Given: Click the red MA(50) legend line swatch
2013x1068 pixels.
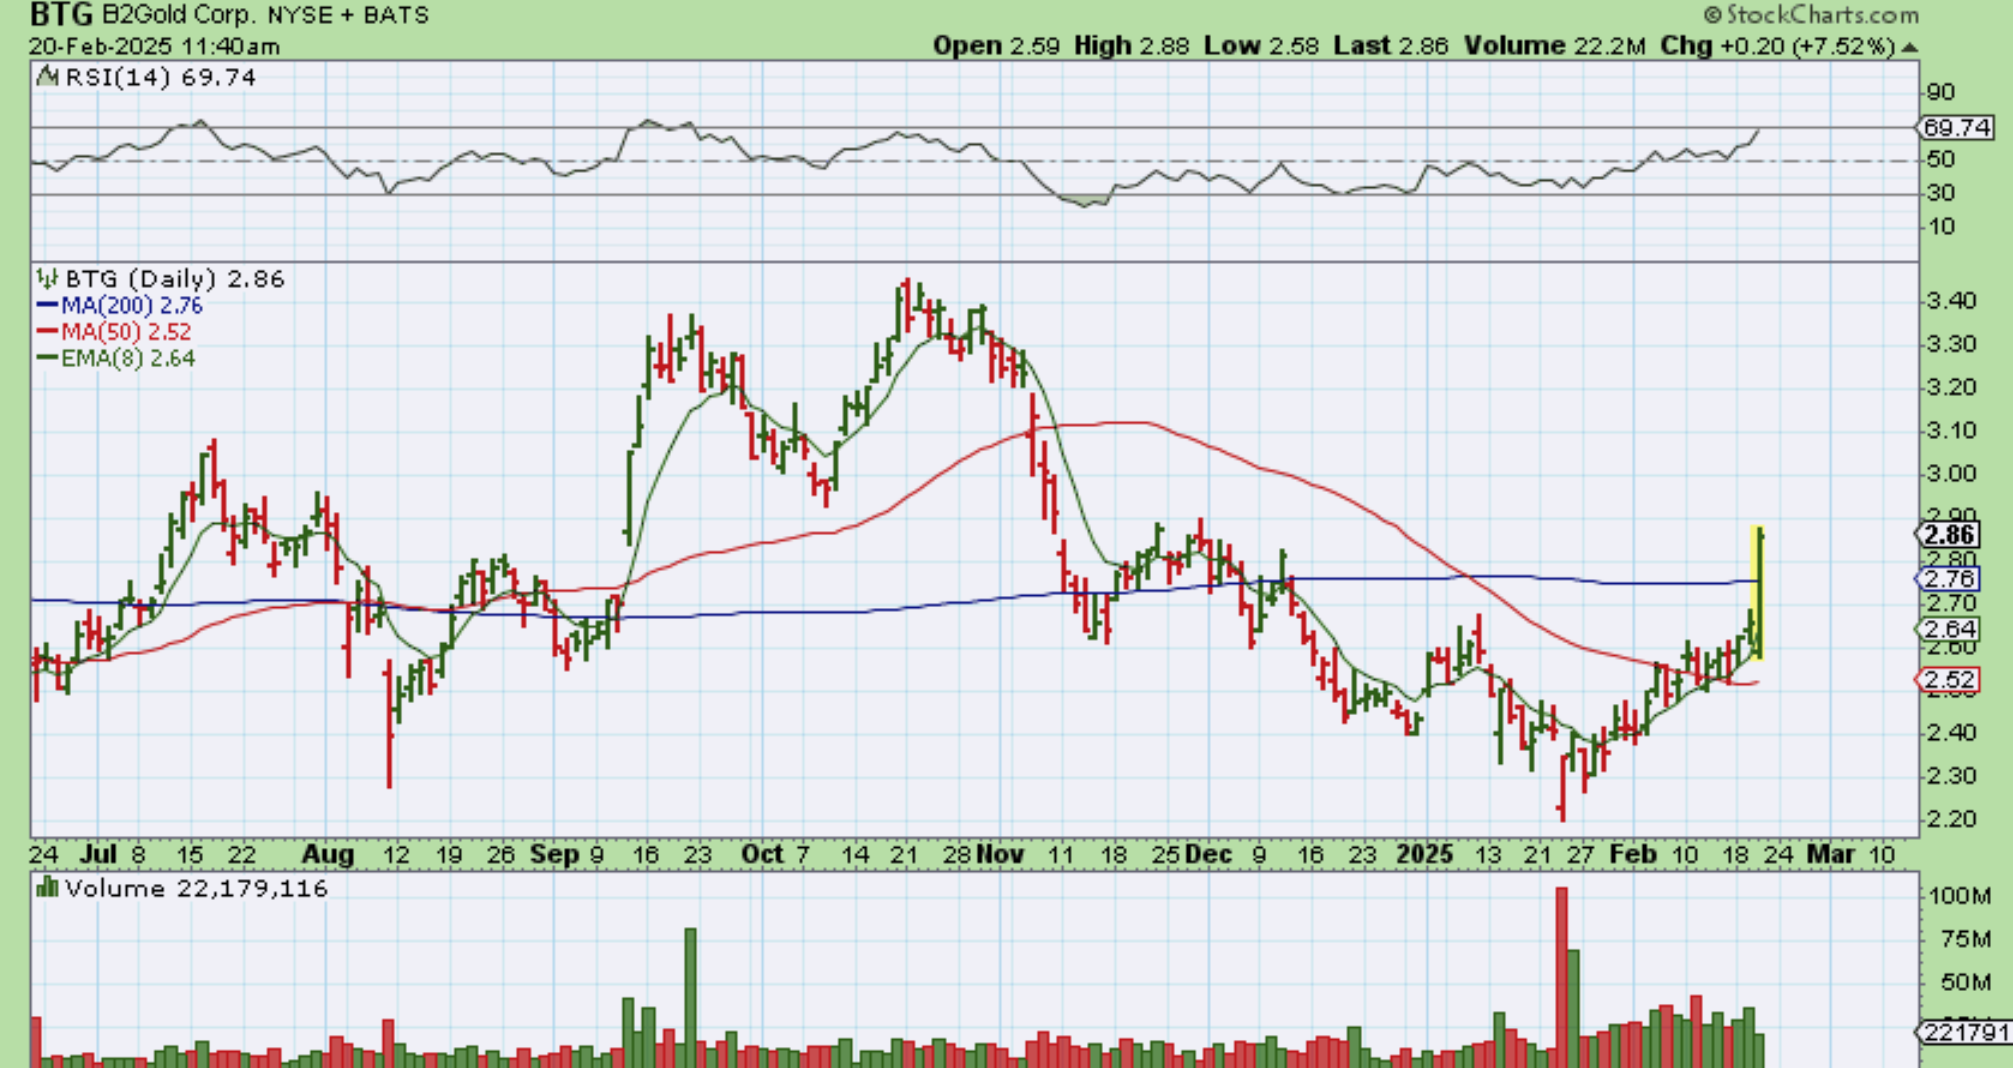Looking at the screenshot, I should coord(47,332).
